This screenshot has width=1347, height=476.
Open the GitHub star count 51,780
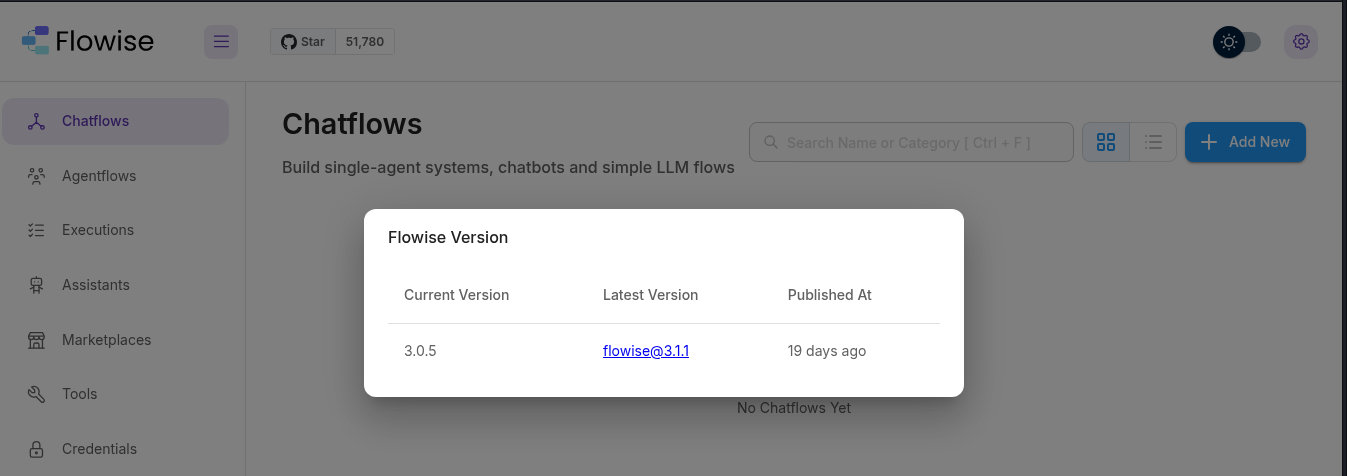pyautogui.click(x=364, y=42)
